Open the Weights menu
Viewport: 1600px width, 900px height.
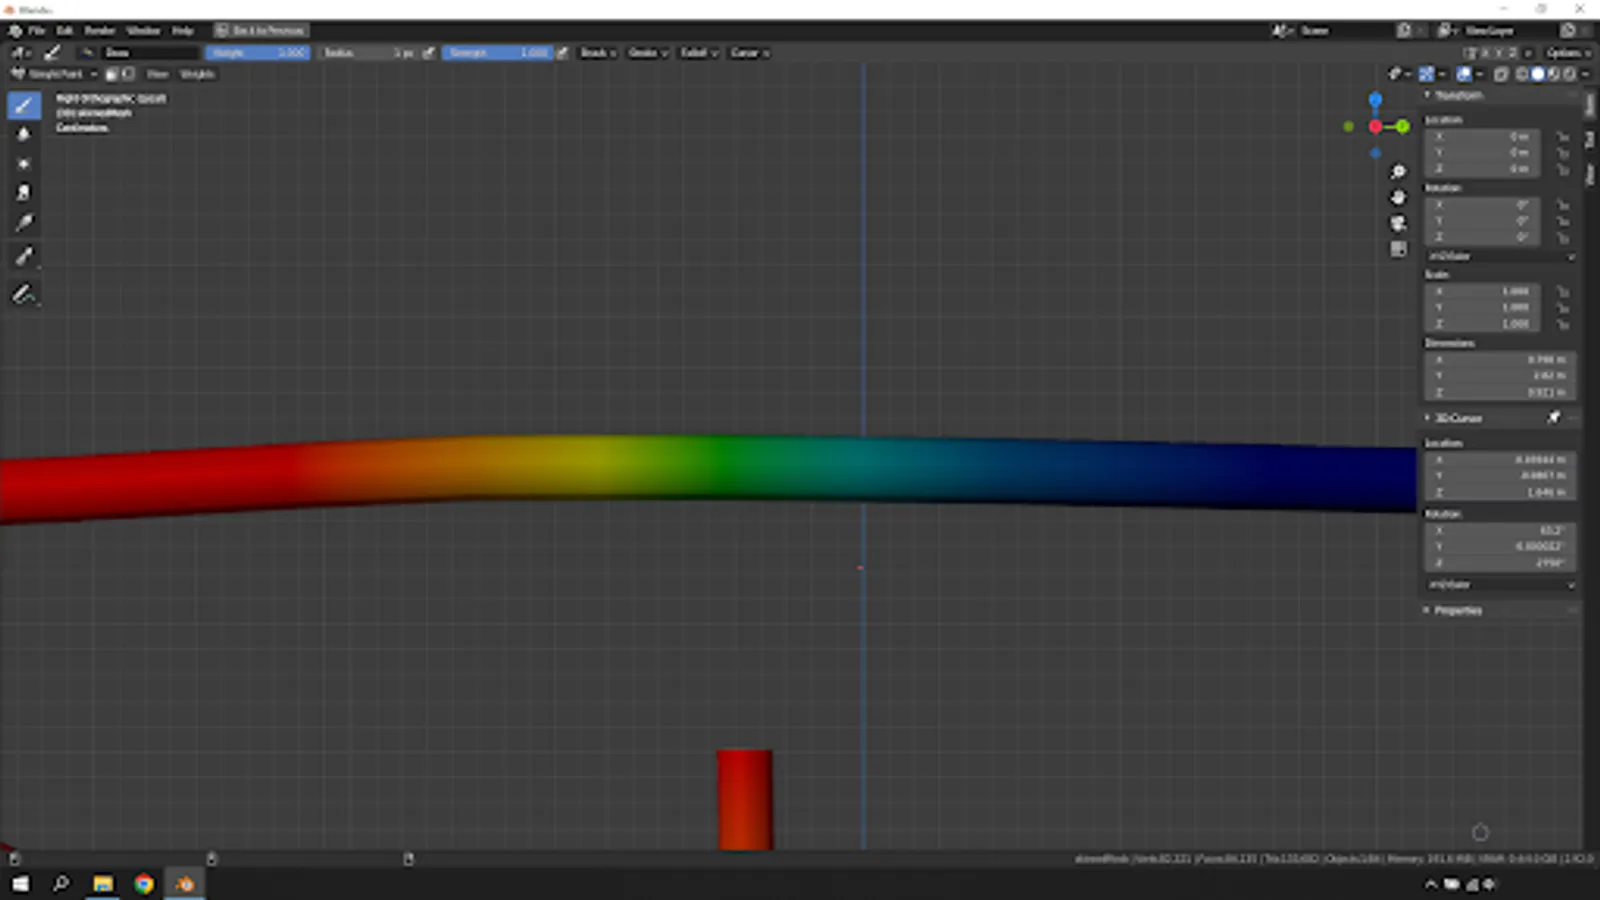(198, 73)
